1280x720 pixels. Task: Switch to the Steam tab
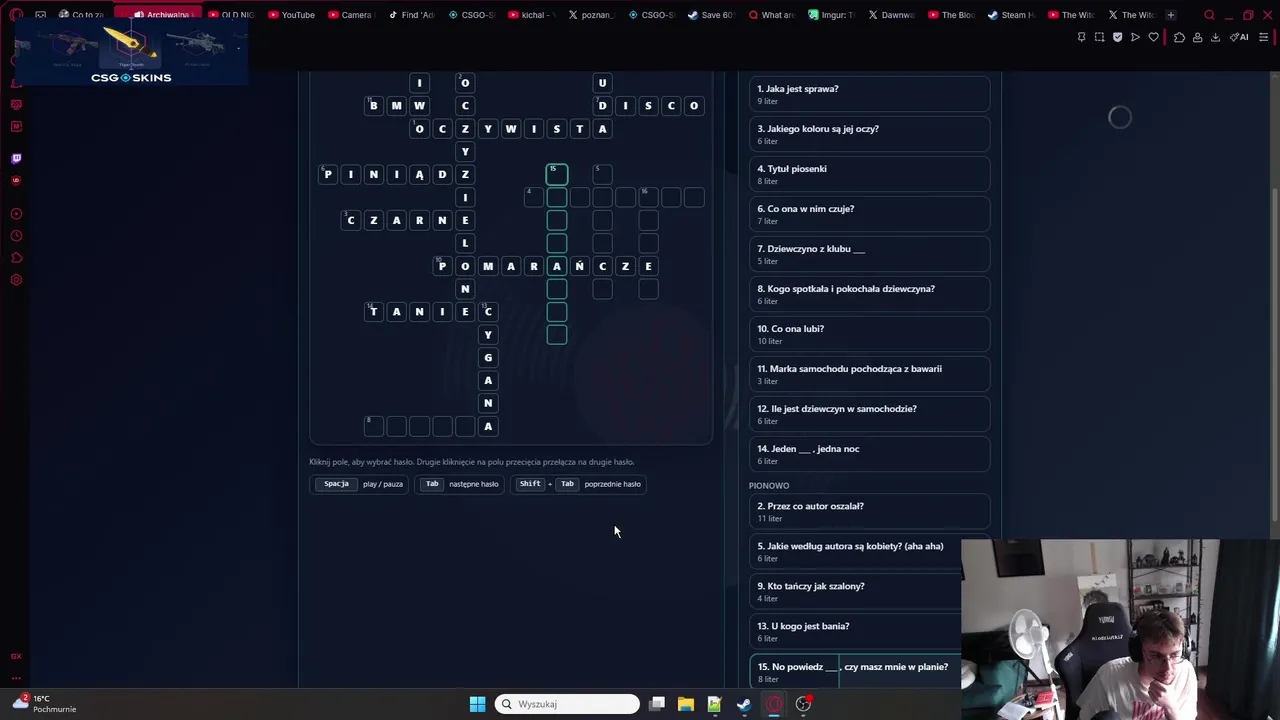point(1011,15)
